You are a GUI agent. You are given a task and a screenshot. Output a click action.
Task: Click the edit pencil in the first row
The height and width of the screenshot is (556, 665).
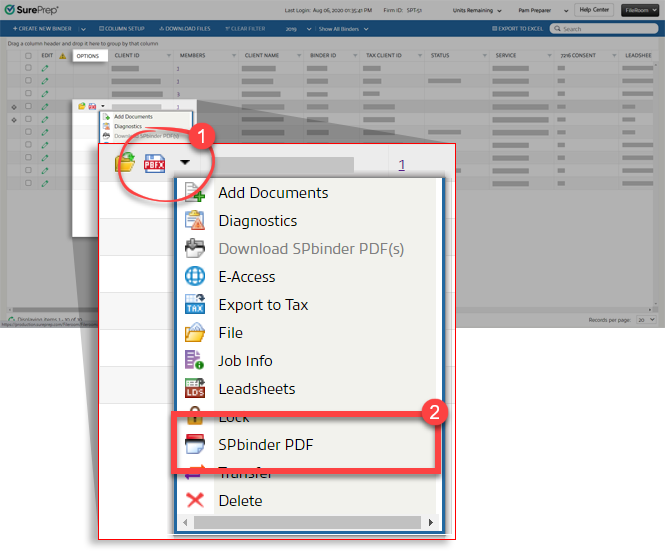coord(45,68)
